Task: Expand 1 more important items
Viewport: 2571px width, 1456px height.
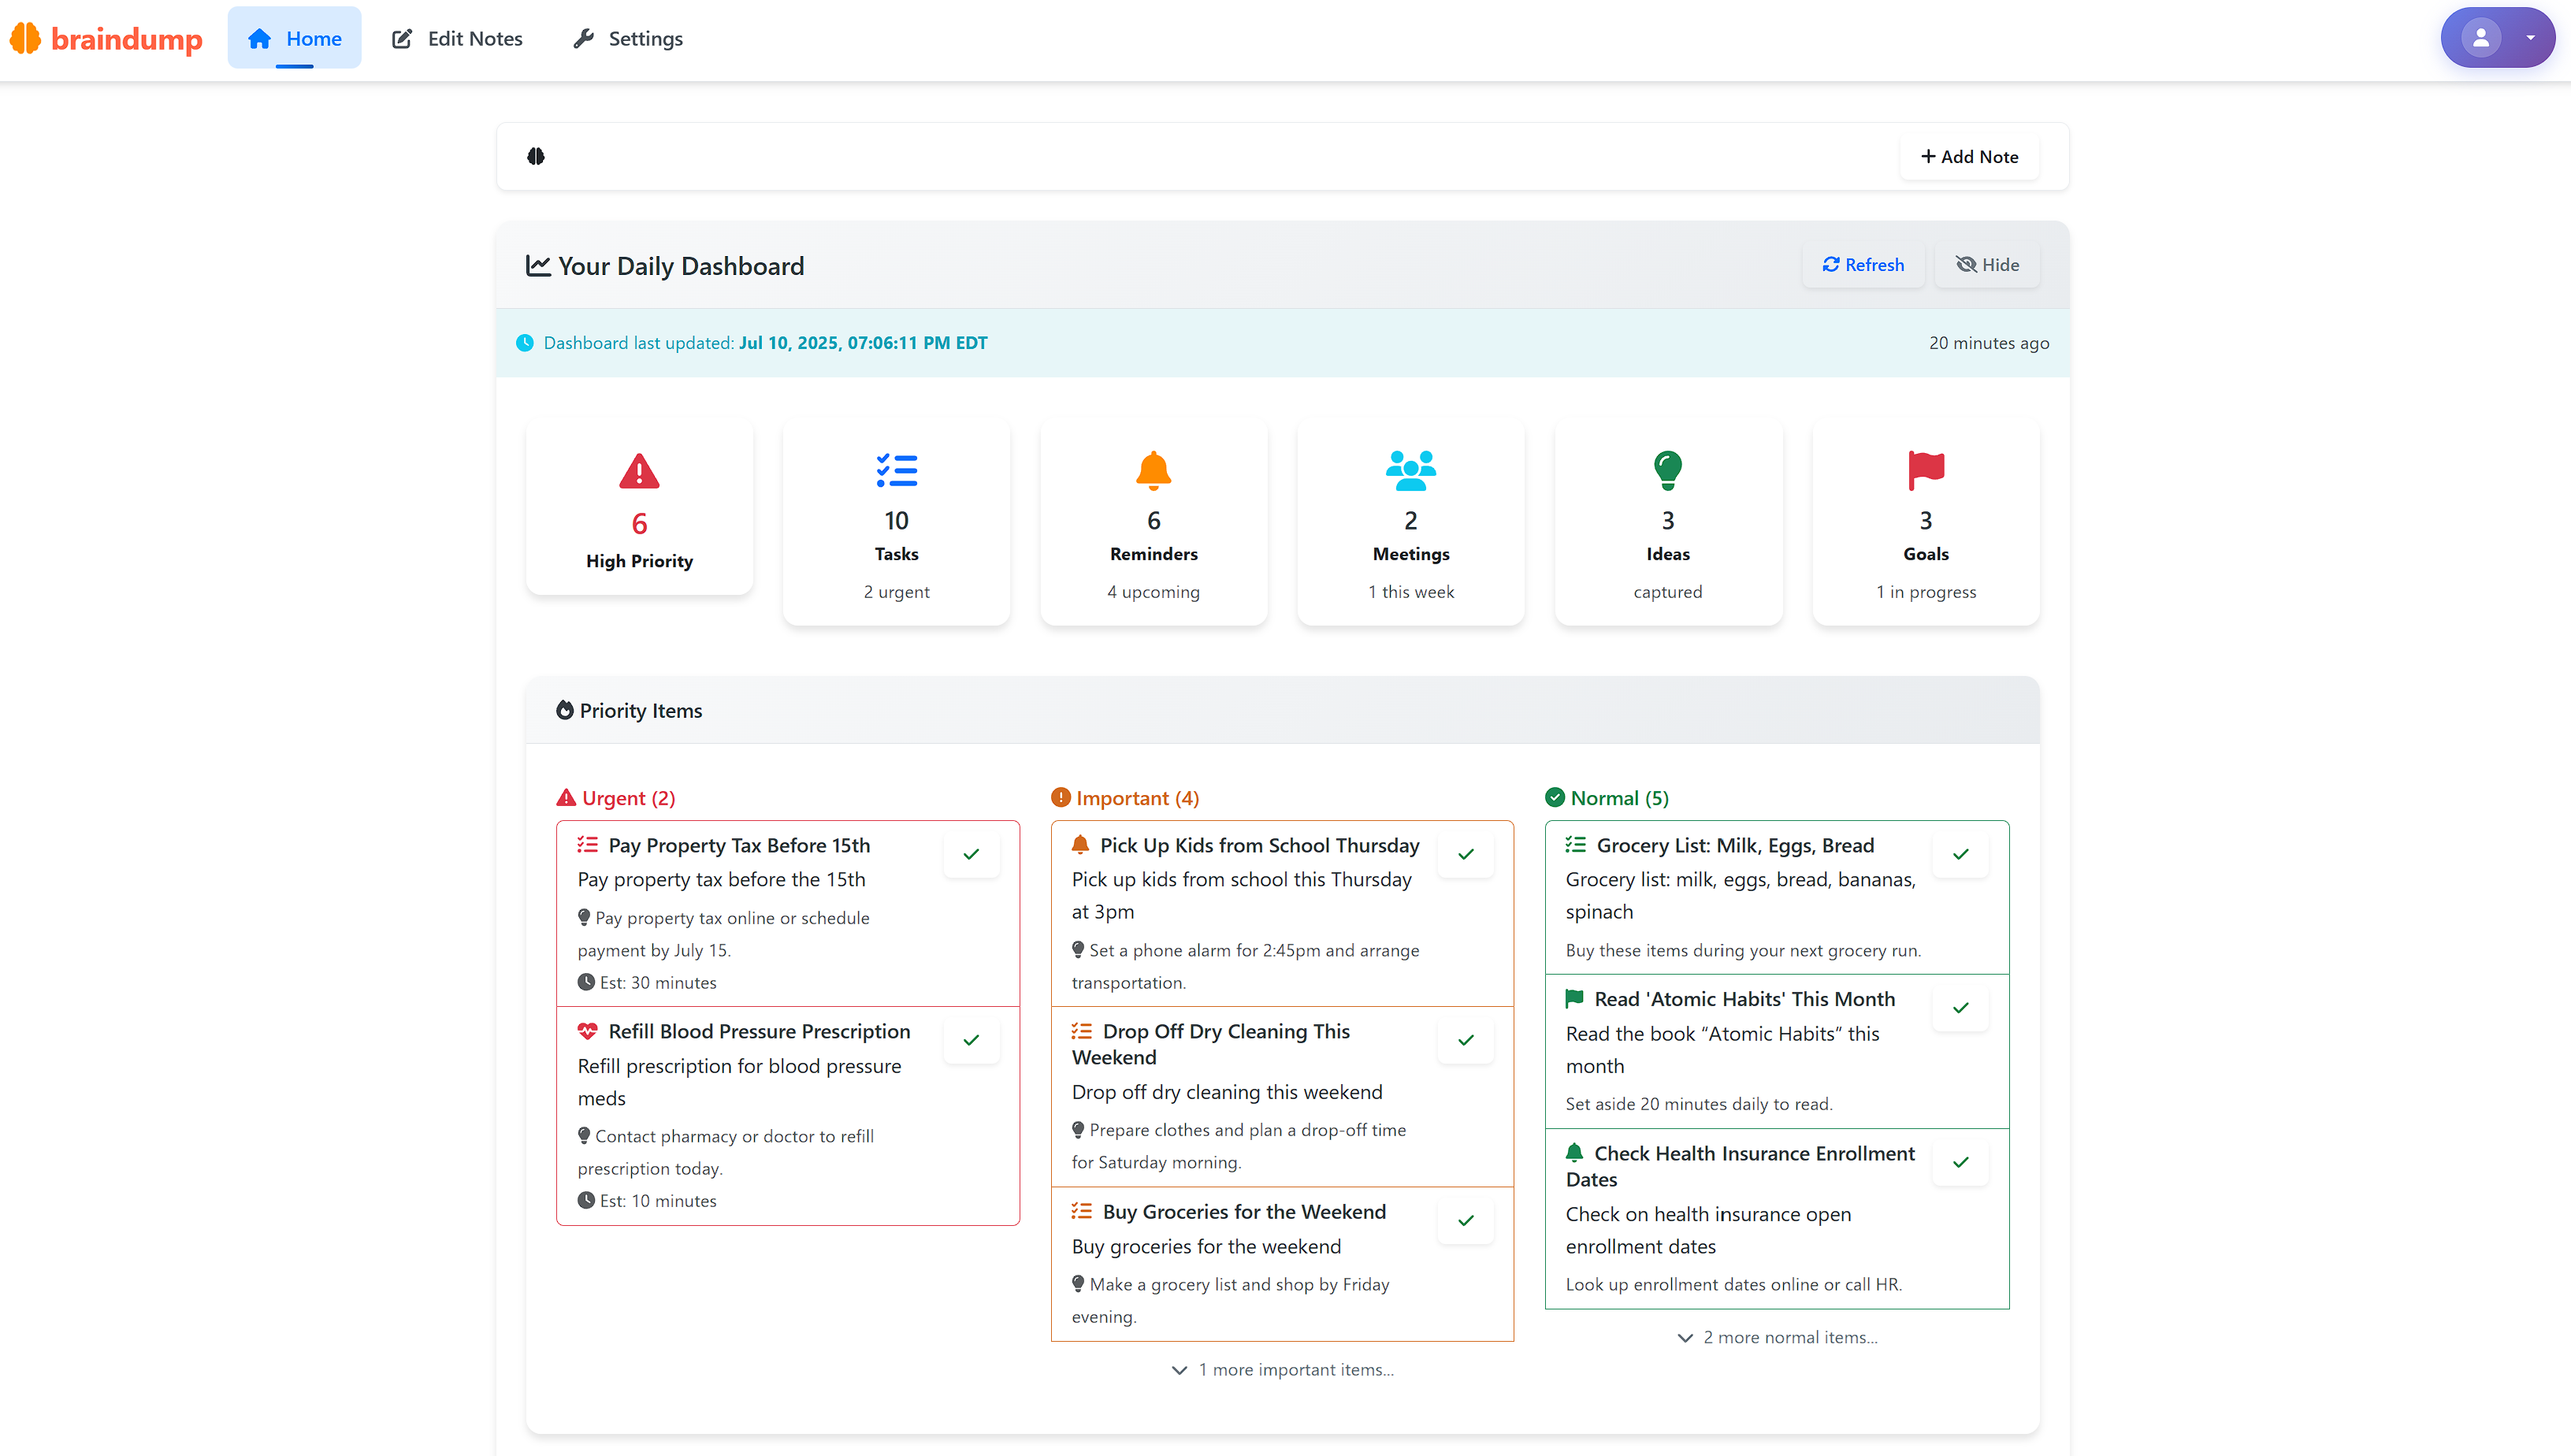Action: click(1282, 1369)
